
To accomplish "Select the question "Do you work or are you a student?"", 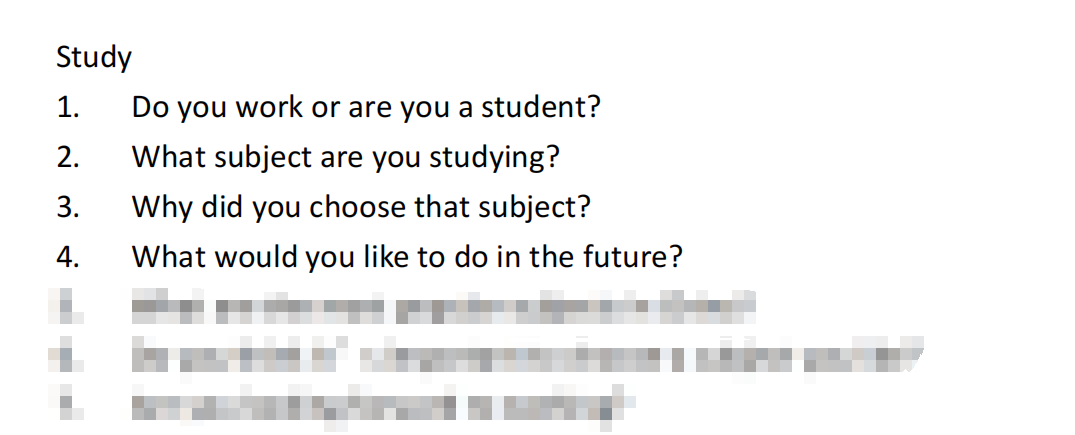I will (x=366, y=108).
